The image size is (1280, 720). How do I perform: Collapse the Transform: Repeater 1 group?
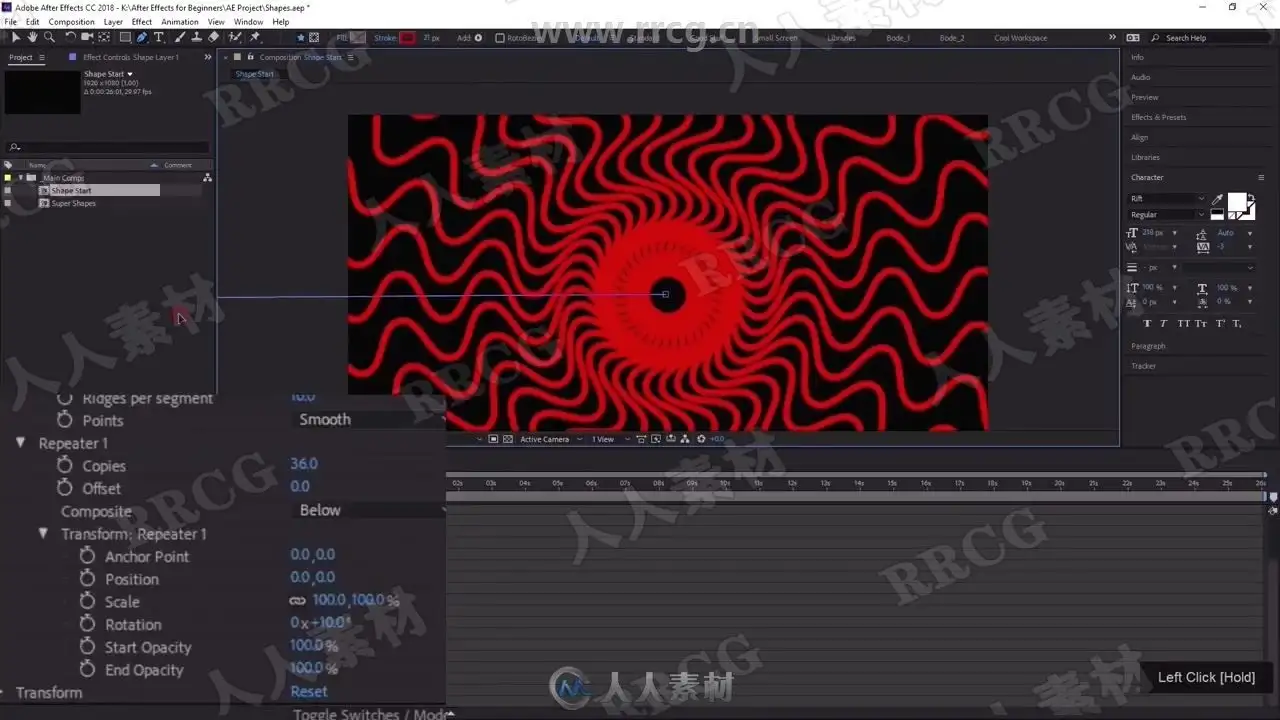pos(43,534)
